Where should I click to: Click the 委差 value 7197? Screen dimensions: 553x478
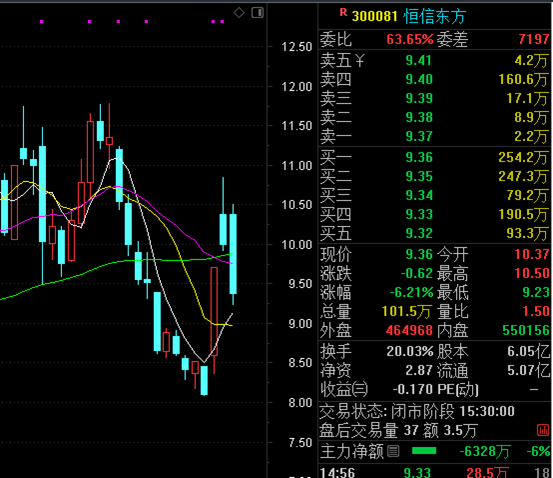click(x=534, y=39)
